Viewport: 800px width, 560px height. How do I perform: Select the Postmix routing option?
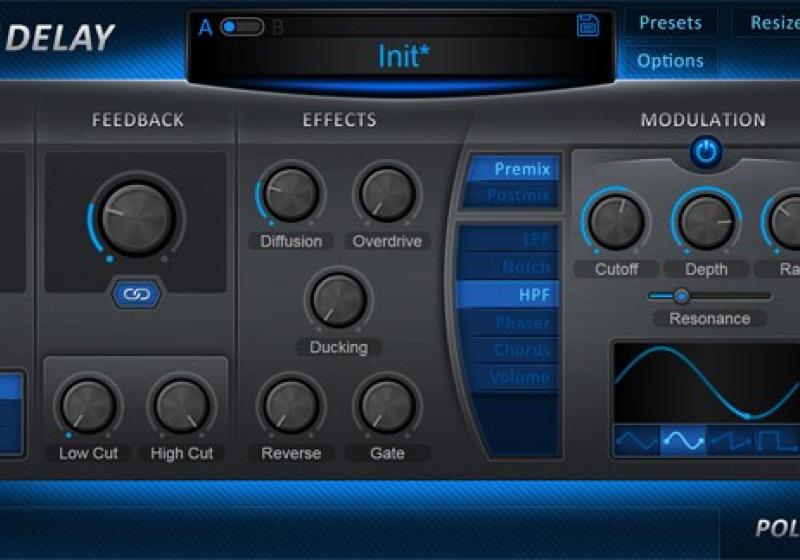click(x=514, y=195)
